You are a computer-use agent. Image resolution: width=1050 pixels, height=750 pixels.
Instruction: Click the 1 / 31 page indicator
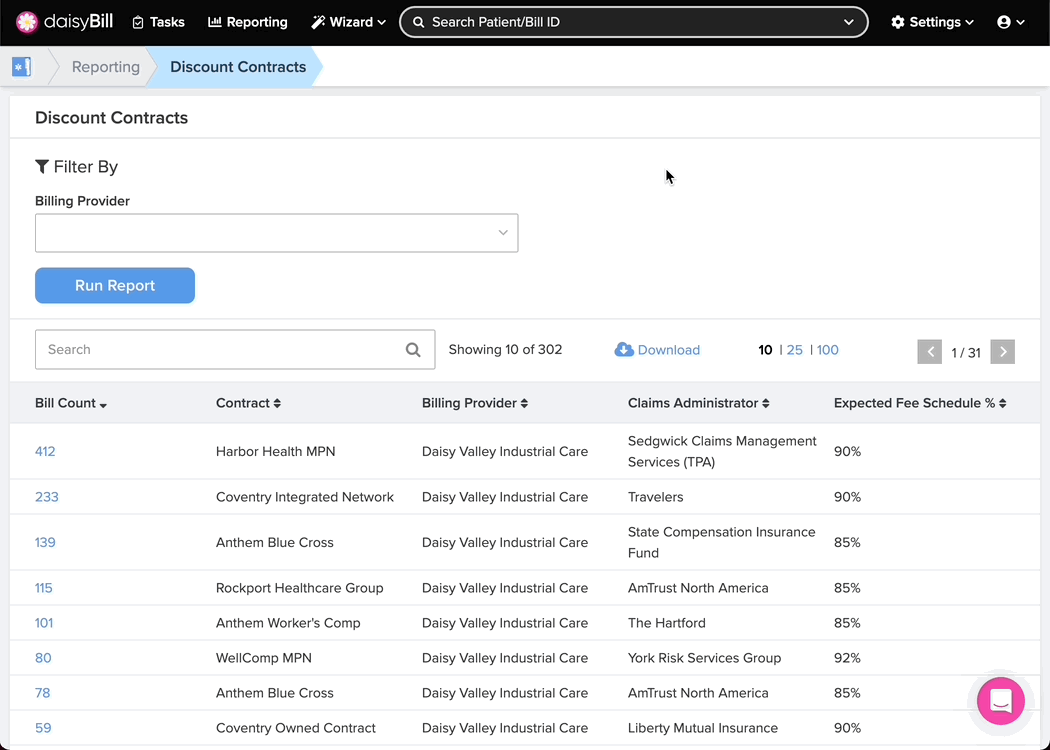pos(966,353)
